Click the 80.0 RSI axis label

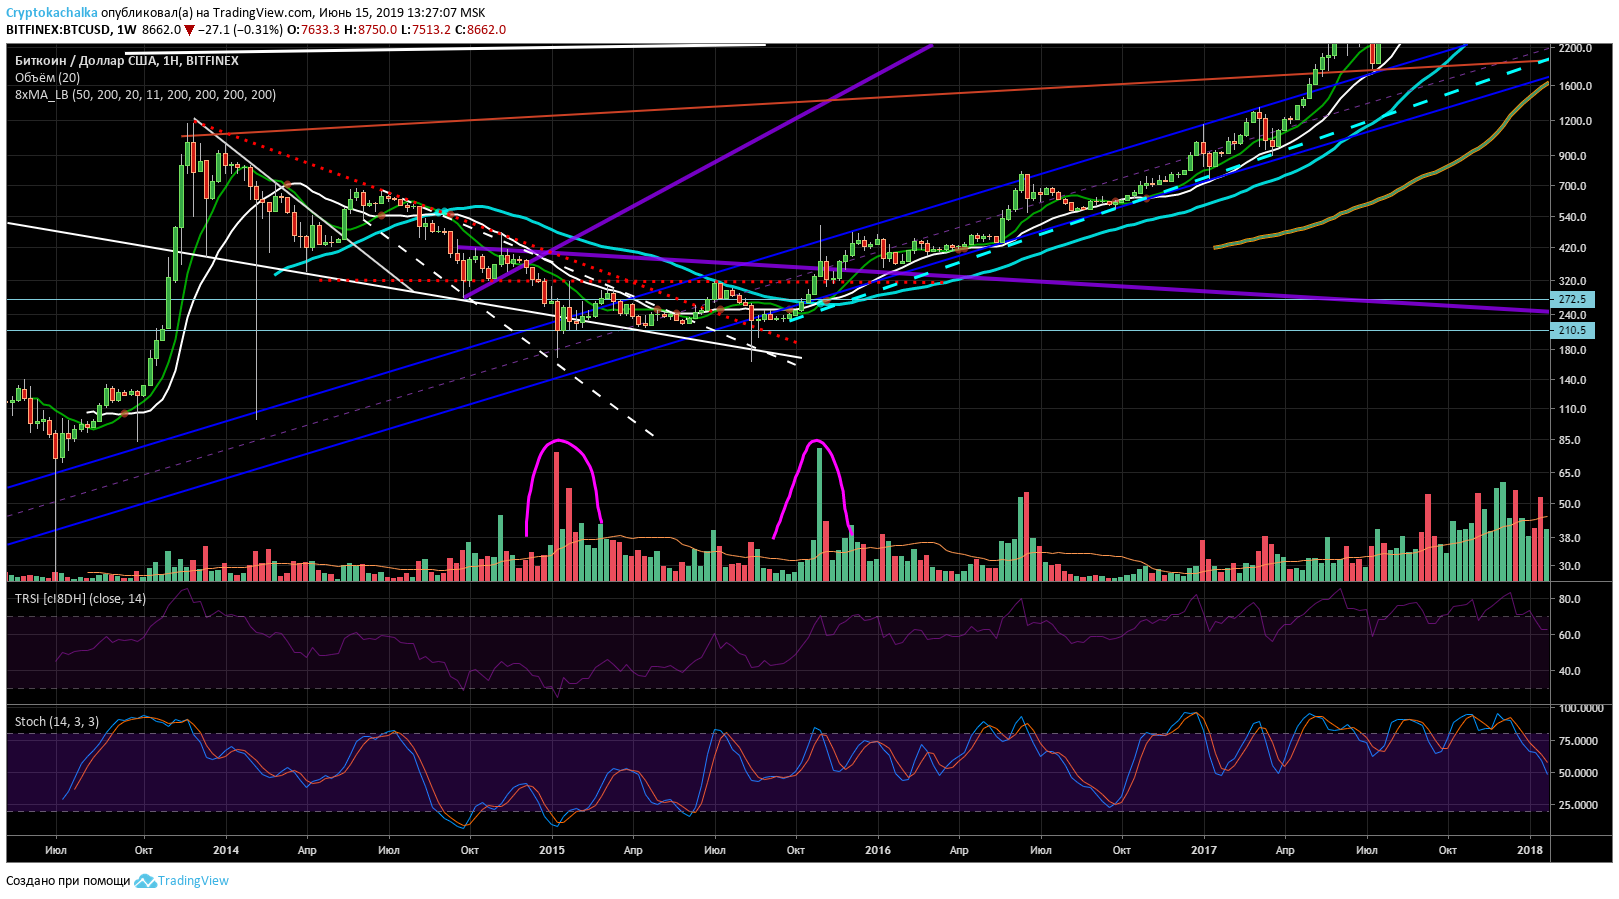[1570, 599]
